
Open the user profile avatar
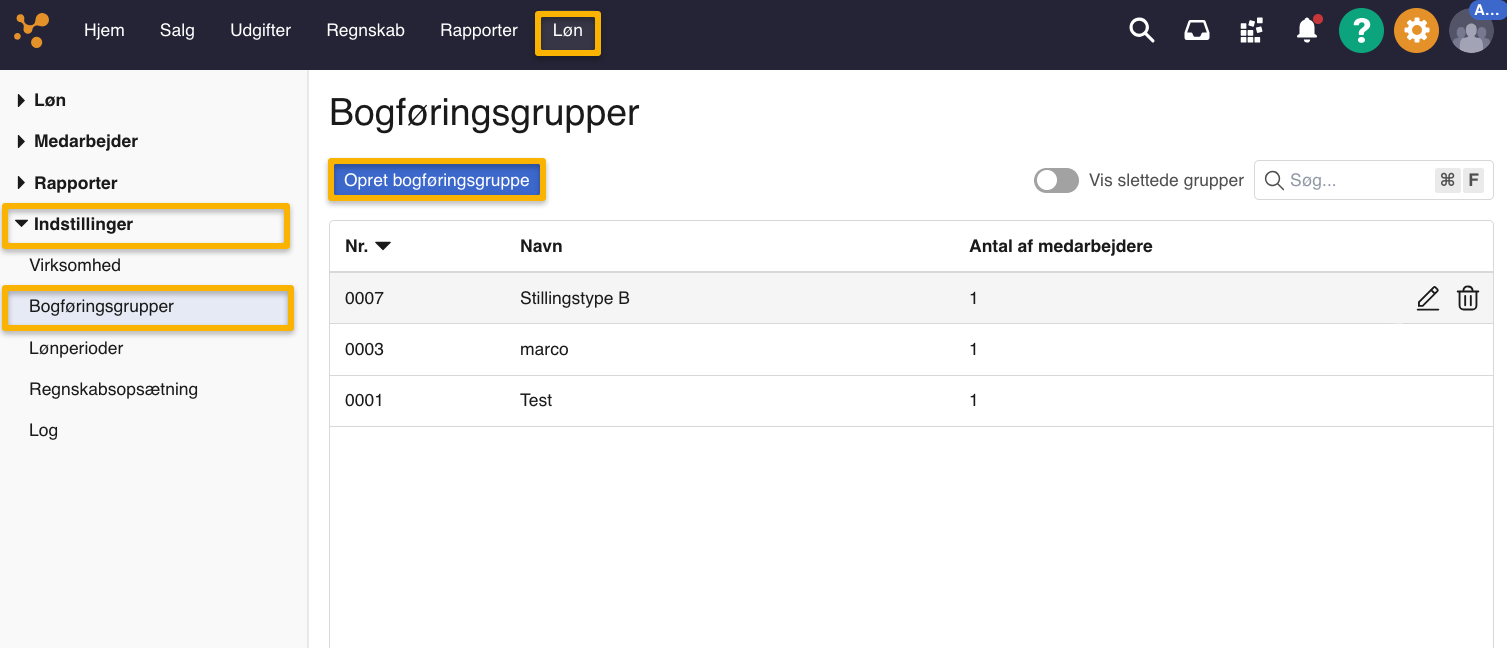[x=1470, y=31]
